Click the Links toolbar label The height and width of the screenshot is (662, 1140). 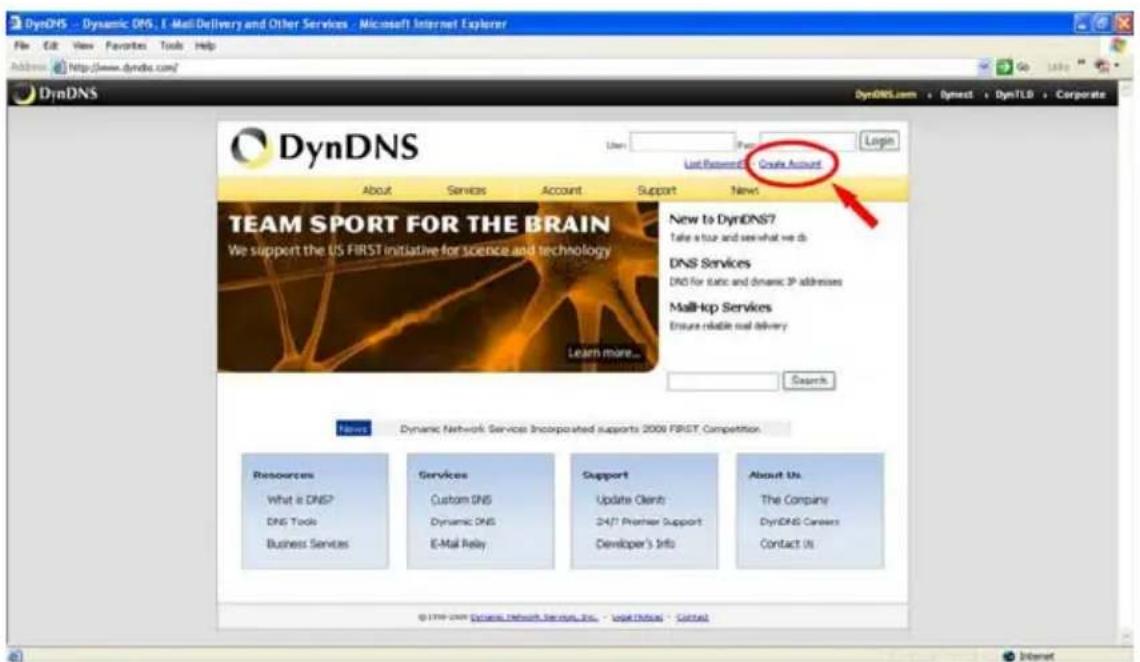point(1057,67)
